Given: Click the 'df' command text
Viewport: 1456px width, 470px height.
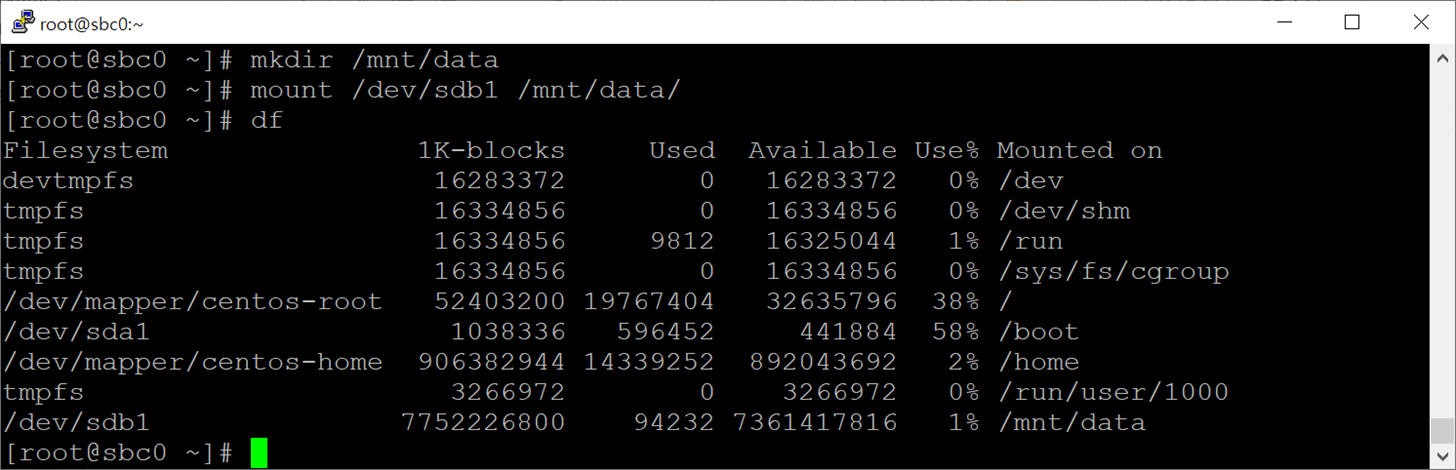Looking at the screenshot, I should click(x=266, y=120).
